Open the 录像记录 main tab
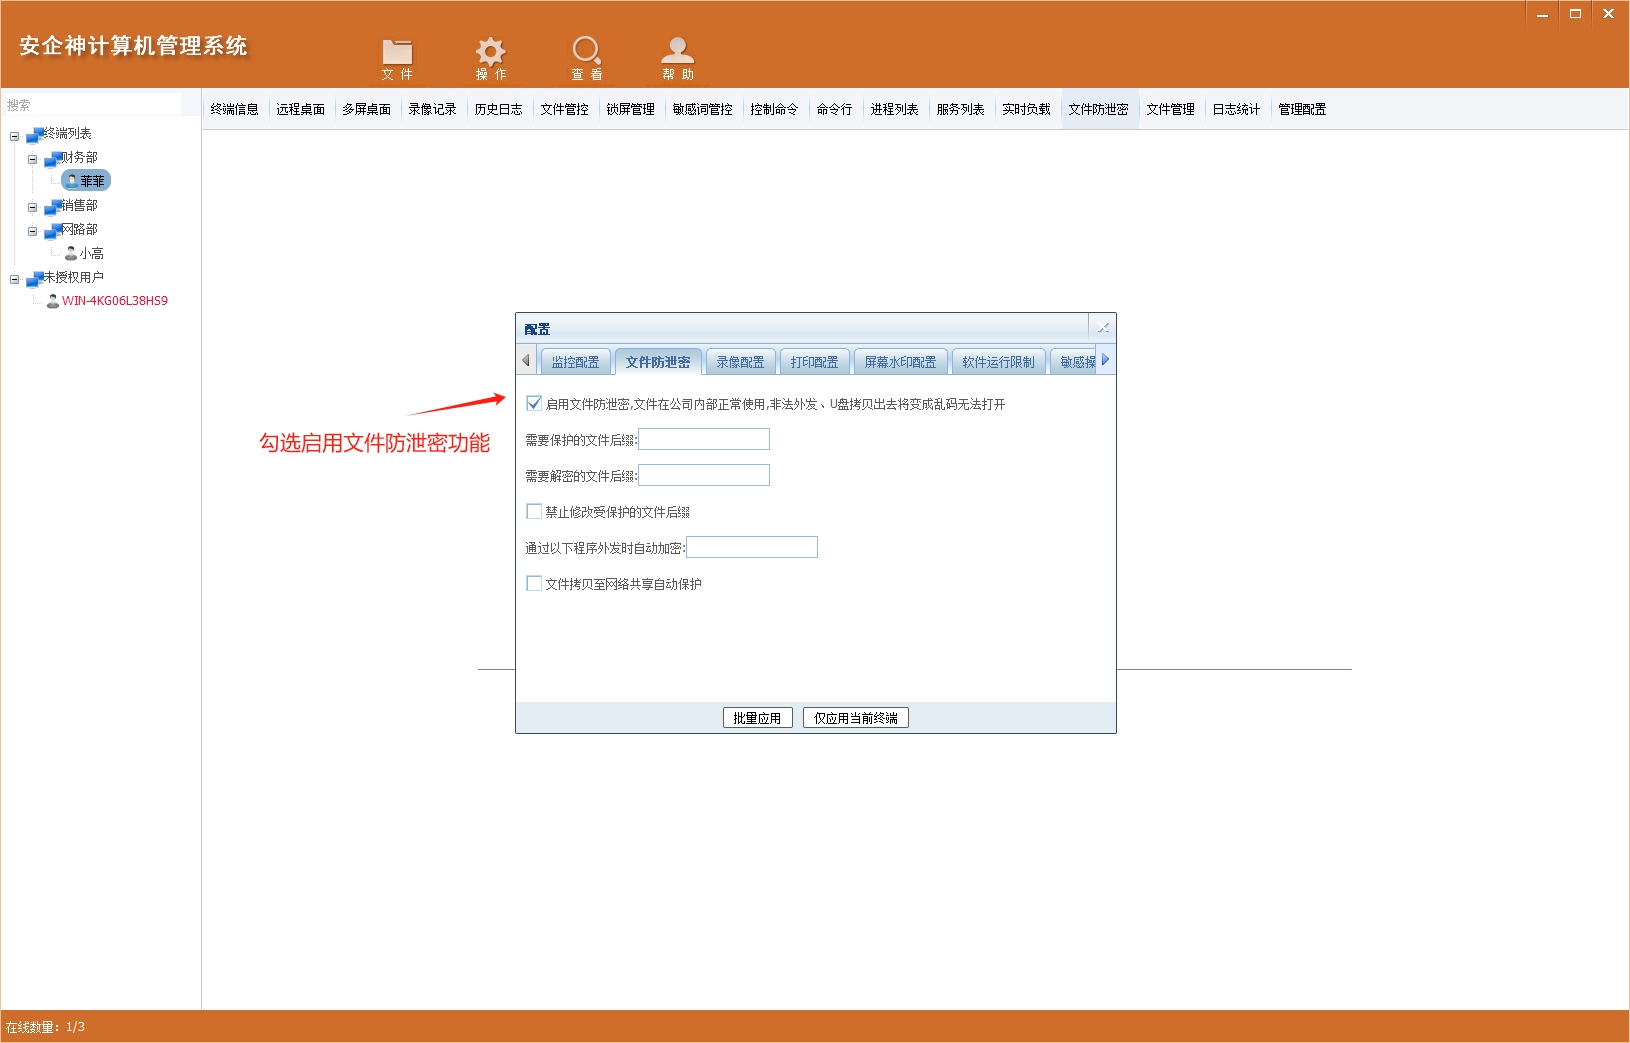 tap(433, 109)
